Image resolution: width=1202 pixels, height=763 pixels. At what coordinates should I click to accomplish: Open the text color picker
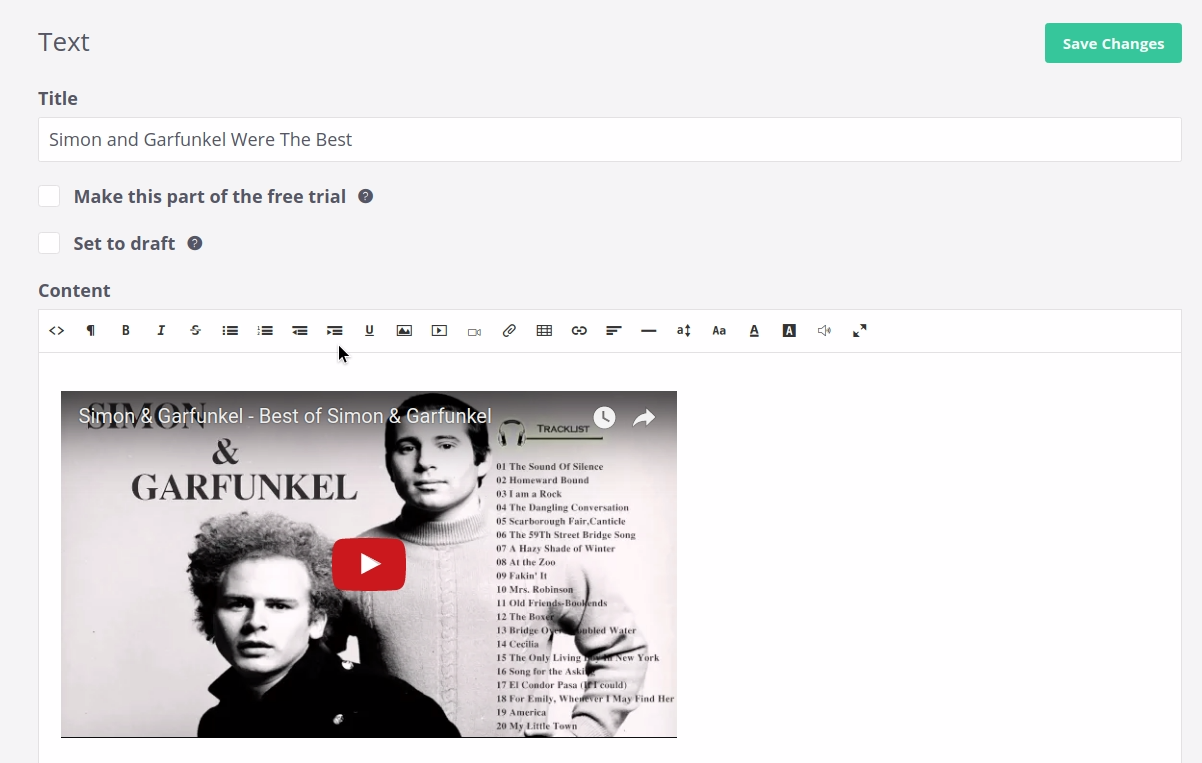(754, 331)
